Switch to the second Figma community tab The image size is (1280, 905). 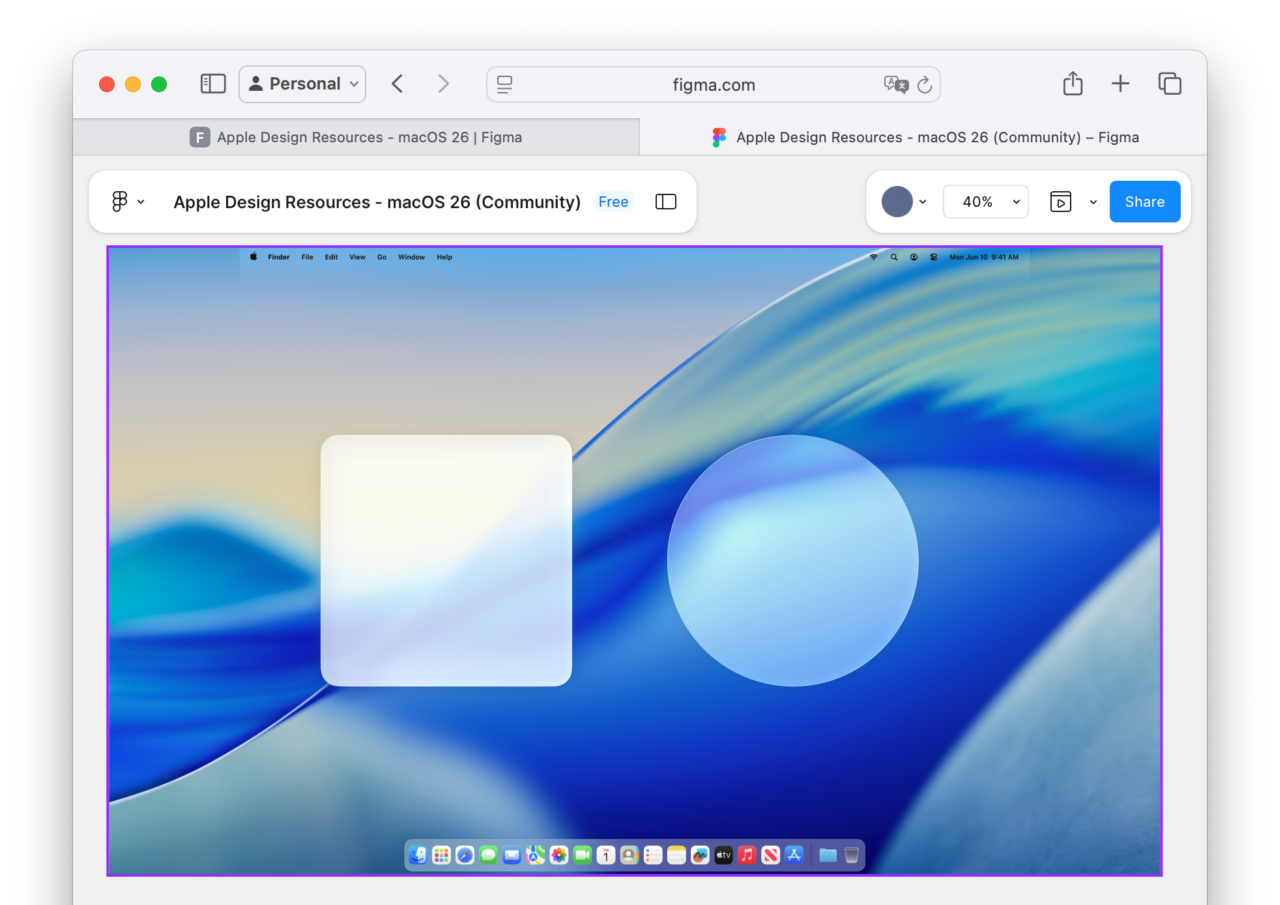pos(923,137)
